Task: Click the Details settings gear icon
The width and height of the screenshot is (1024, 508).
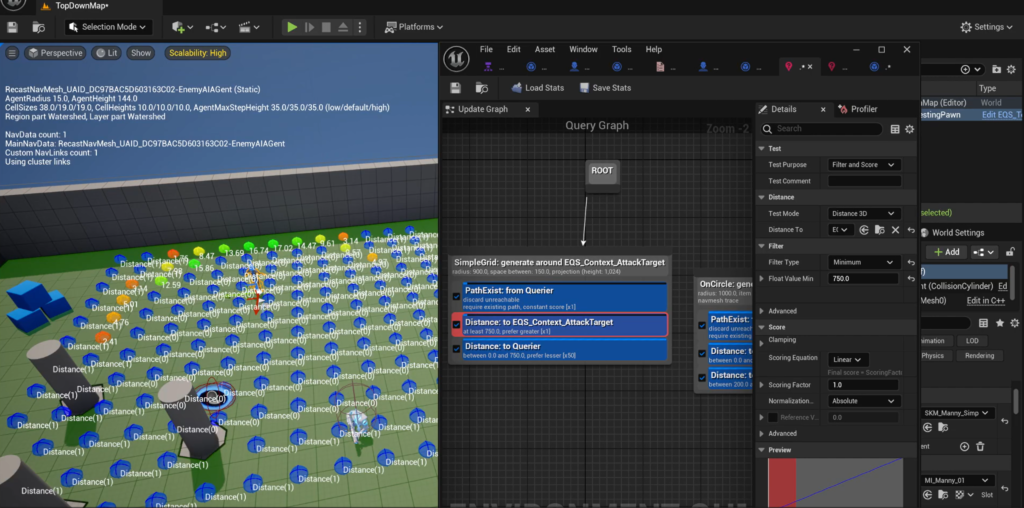Action: tap(909, 129)
